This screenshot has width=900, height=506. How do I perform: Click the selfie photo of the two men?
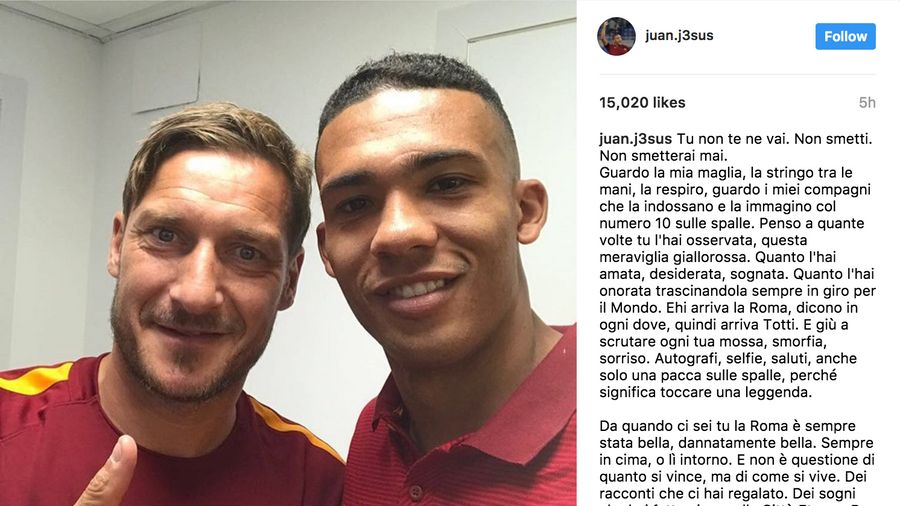point(288,253)
